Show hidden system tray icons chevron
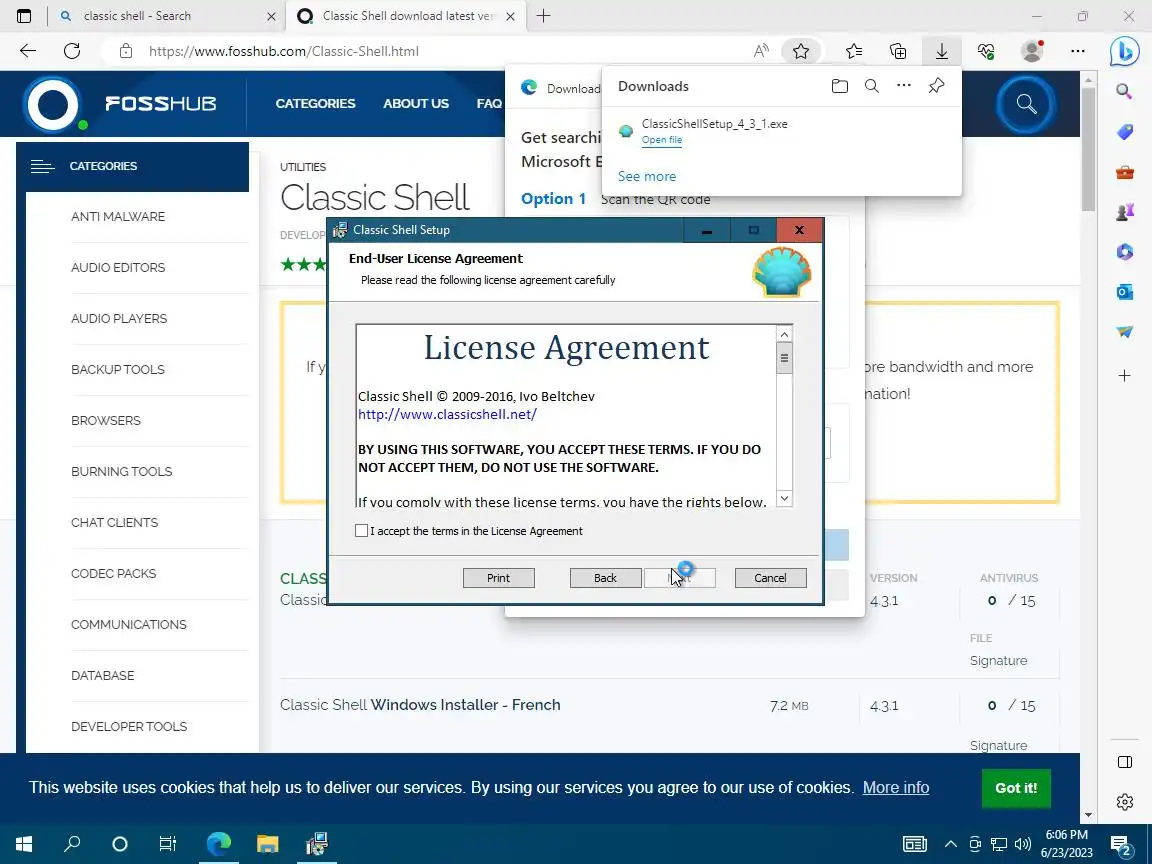This screenshot has height=864, width=1152. coord(950,843)
